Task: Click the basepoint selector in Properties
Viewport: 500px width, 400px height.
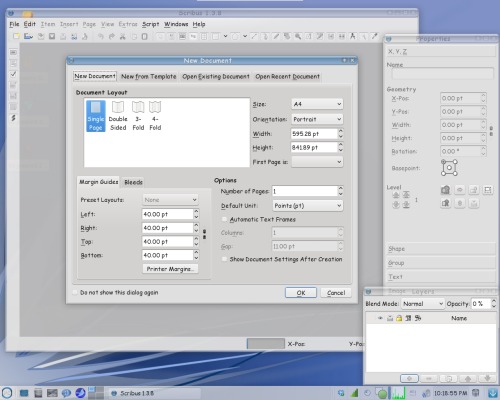Action: click(449, 167)
